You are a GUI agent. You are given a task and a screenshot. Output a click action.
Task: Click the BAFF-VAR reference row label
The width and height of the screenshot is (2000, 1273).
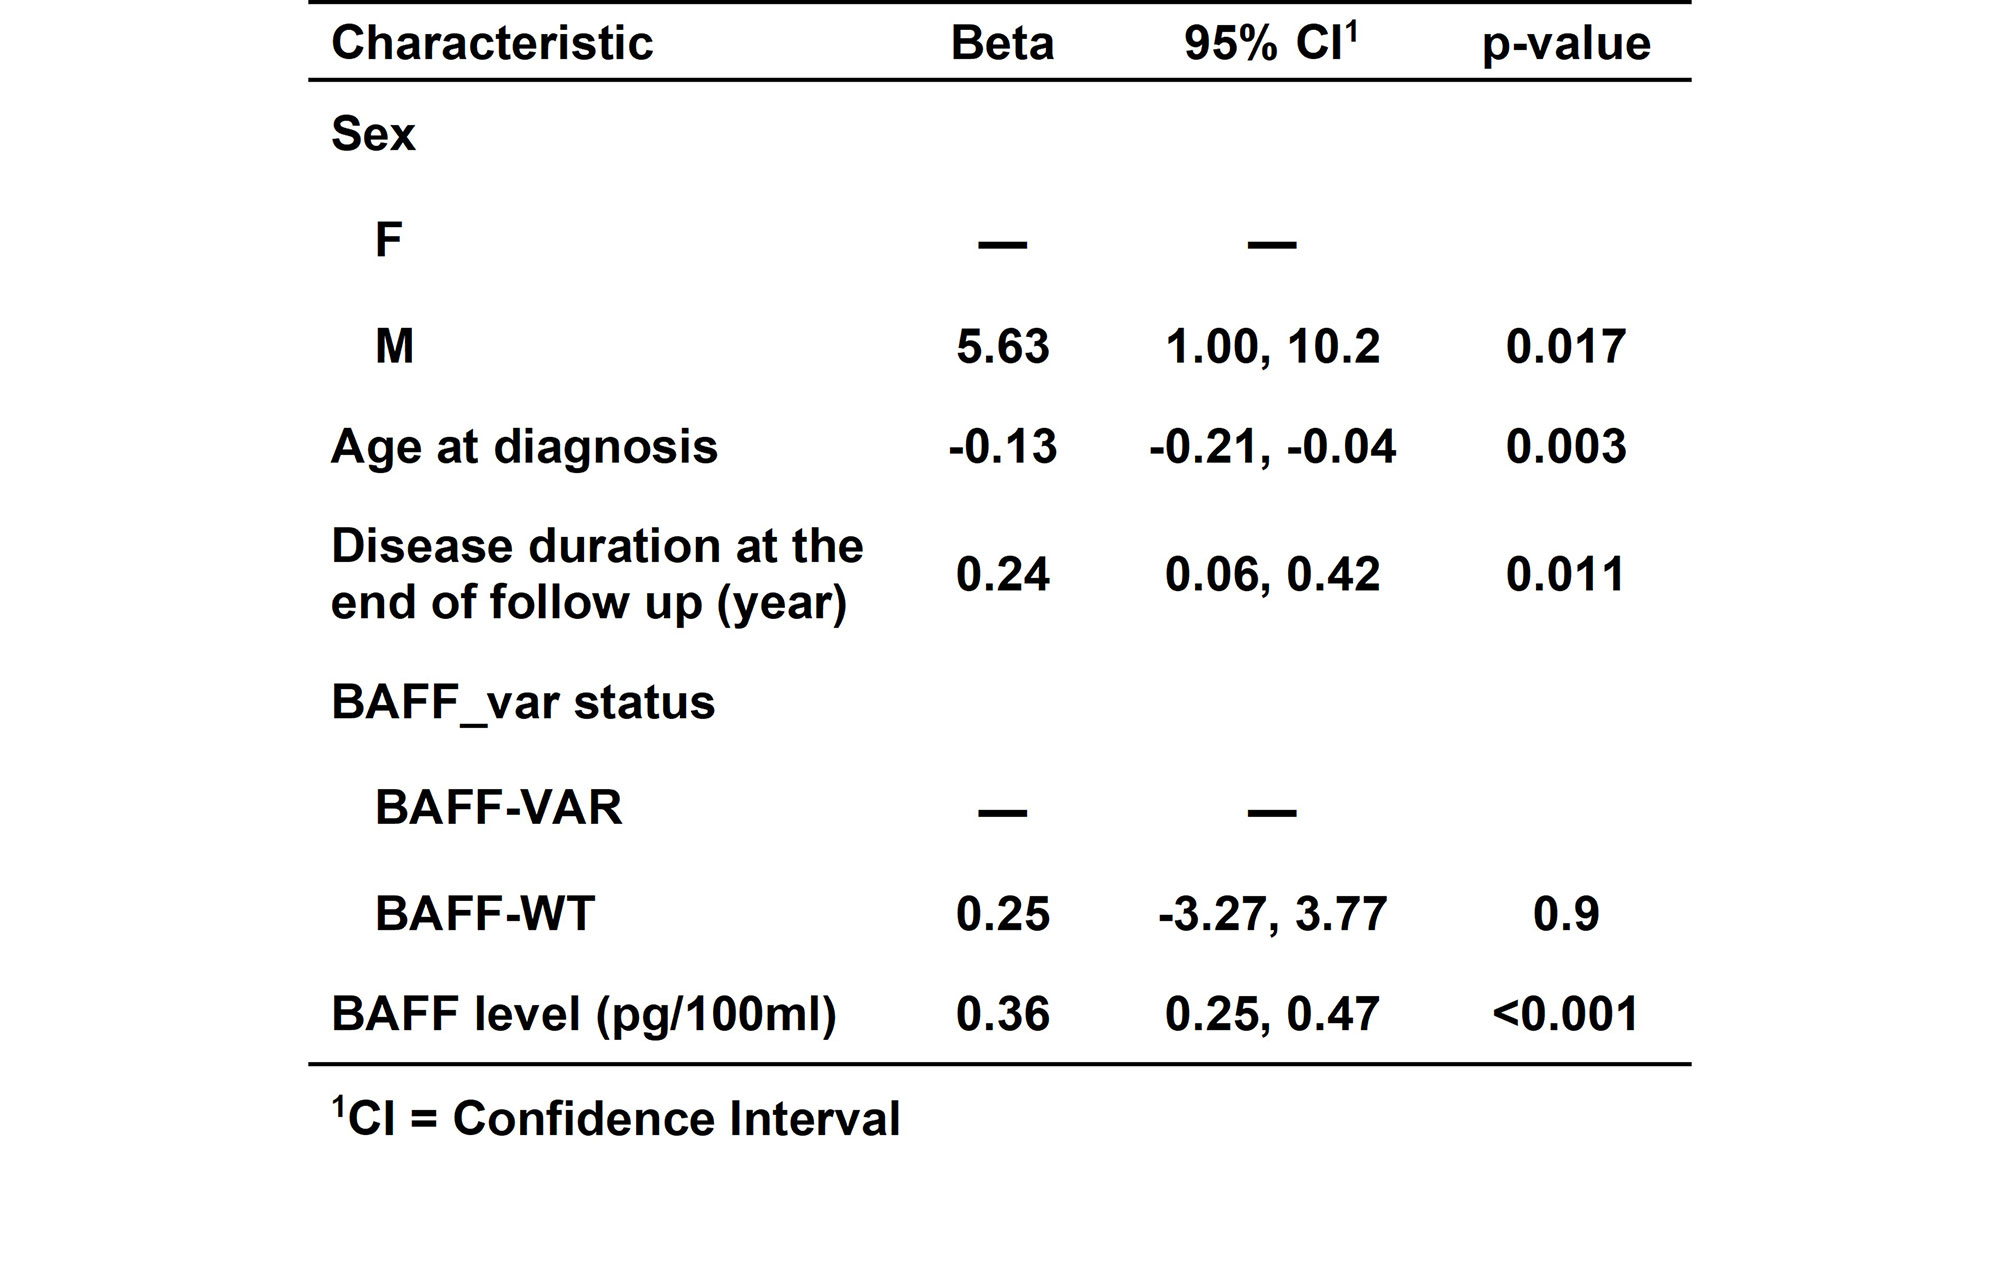498,807
